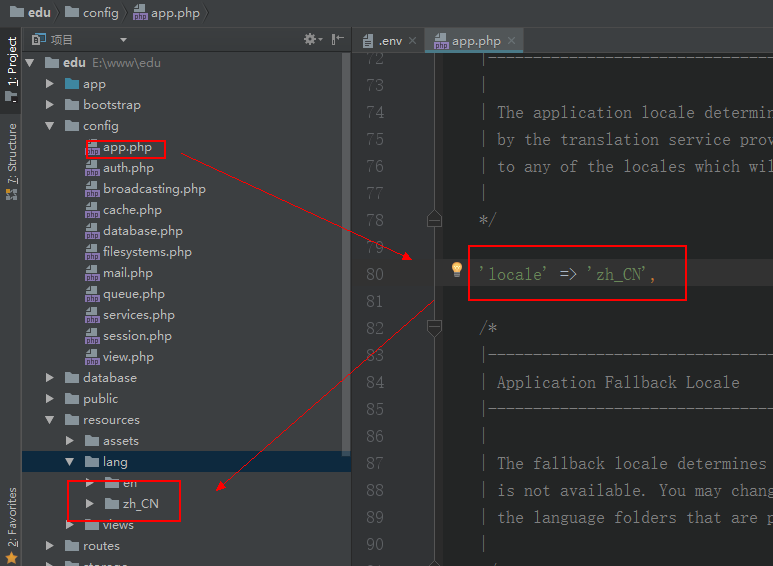773x566 pixels.
Task: Open the 1: Project side tab
Action: click(11, 63)
